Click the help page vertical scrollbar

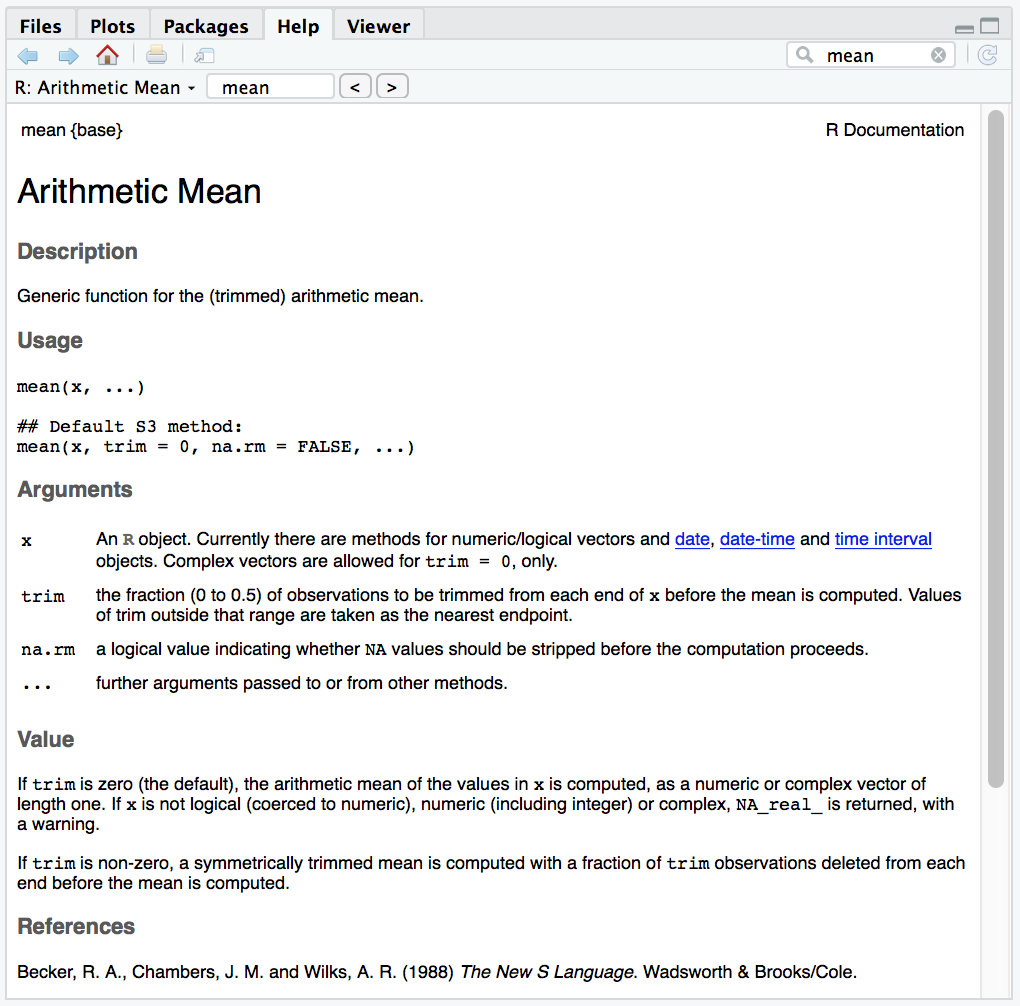(995, 450)
